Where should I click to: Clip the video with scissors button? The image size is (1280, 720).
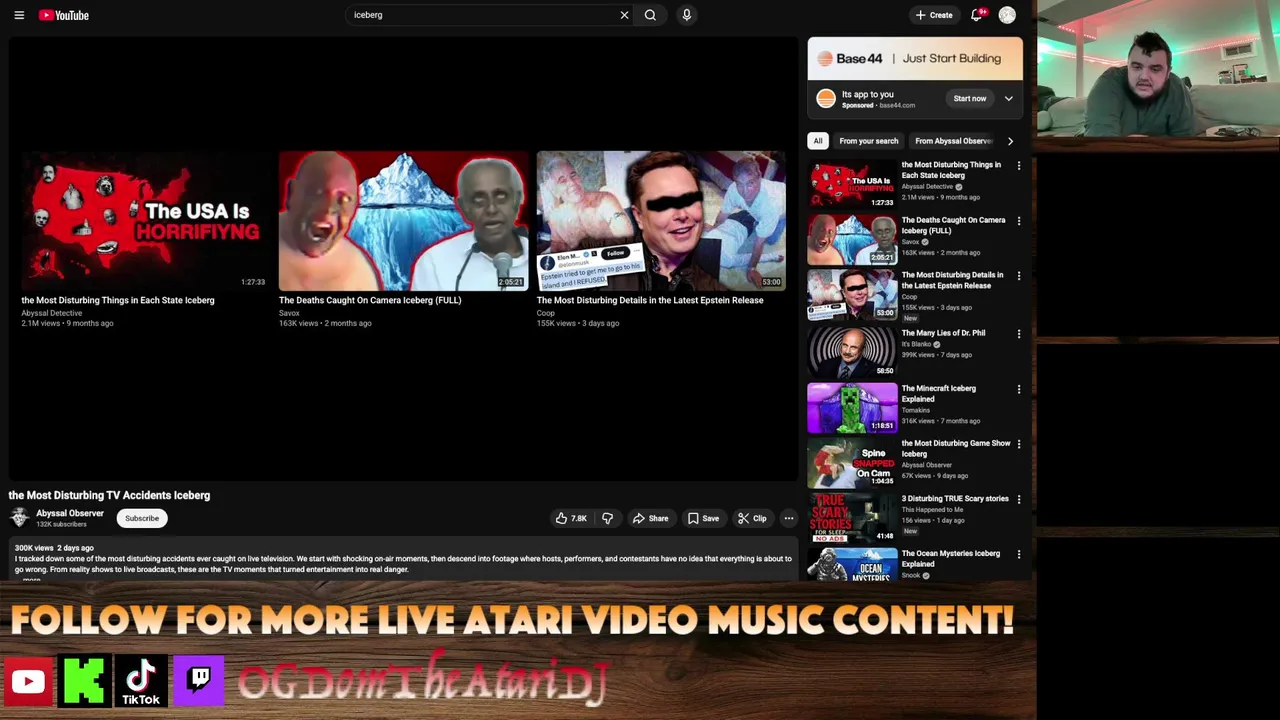(x=752, y=518)
